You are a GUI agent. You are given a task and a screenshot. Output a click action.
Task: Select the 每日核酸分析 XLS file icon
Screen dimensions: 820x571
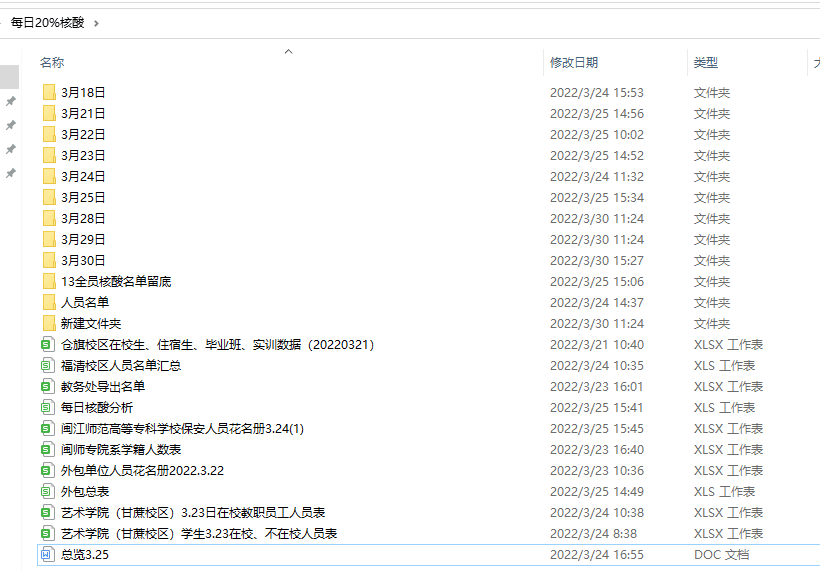47,407
